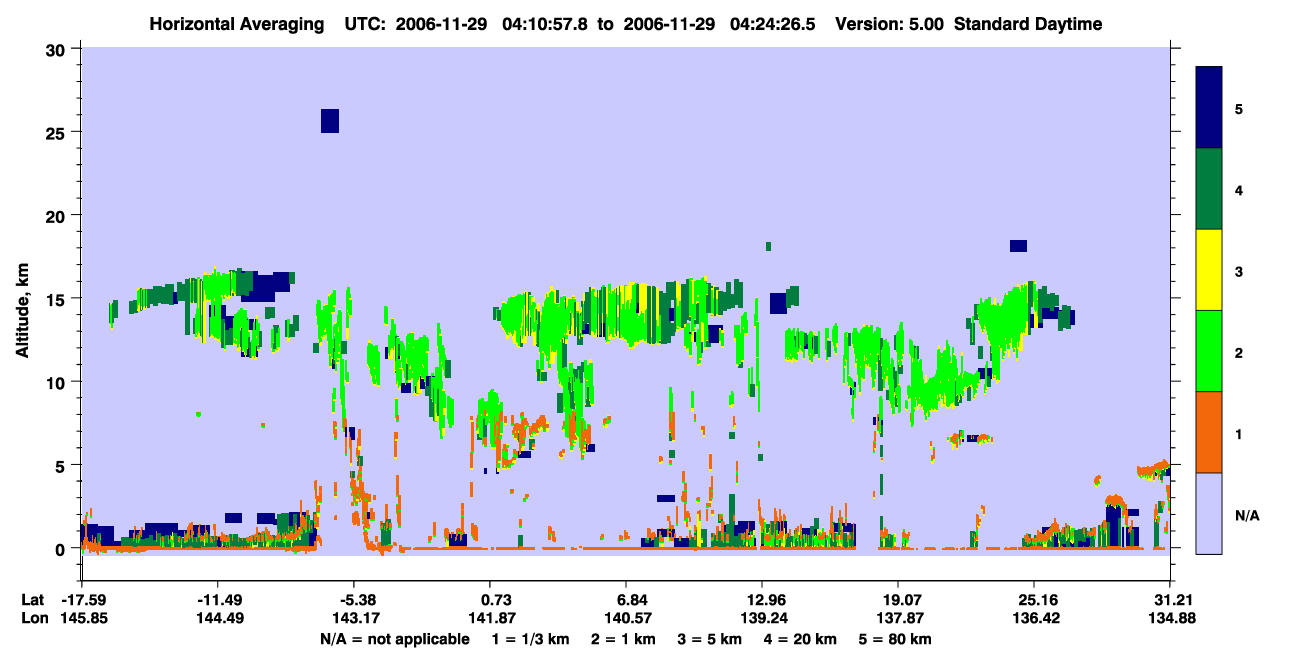Click the bright green level 2 legend swatch

tap(1209, 351)
